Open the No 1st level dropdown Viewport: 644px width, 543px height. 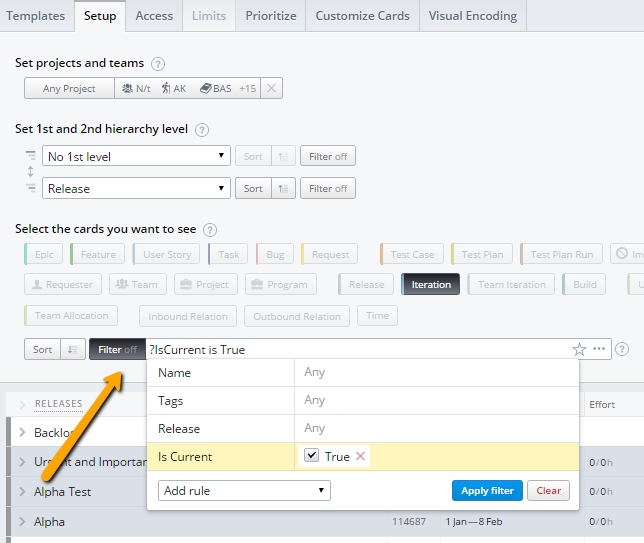point(136,156)
